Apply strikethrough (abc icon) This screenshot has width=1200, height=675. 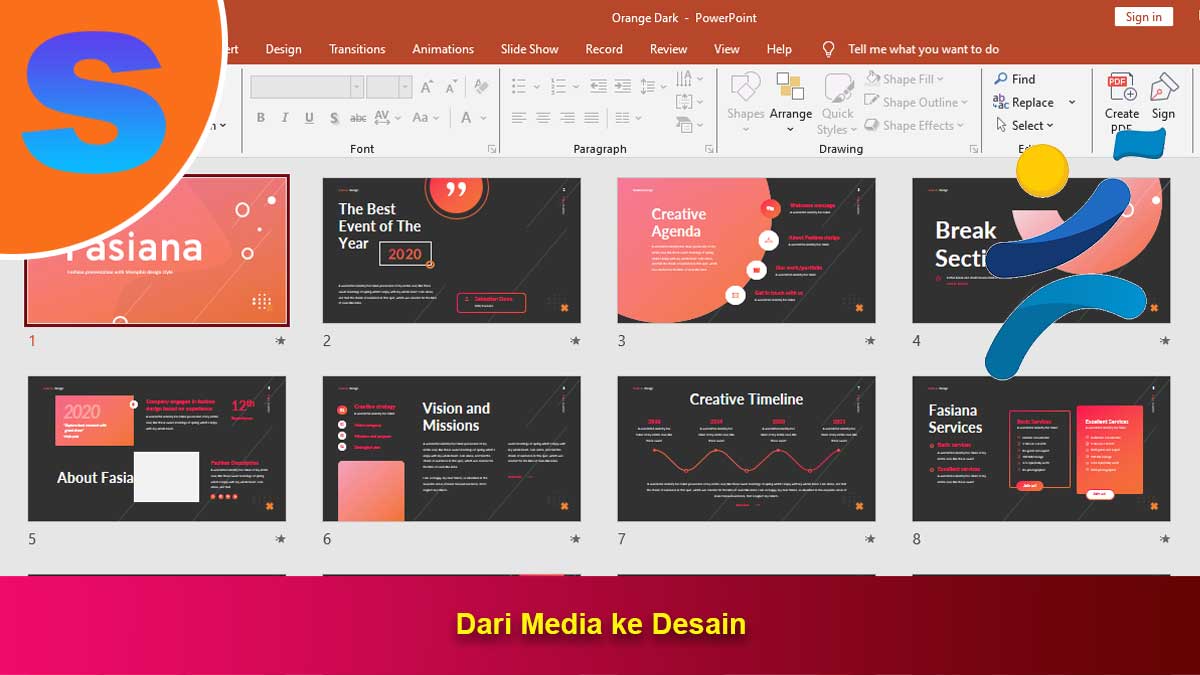pyautogui.click(x=358, y=118)
